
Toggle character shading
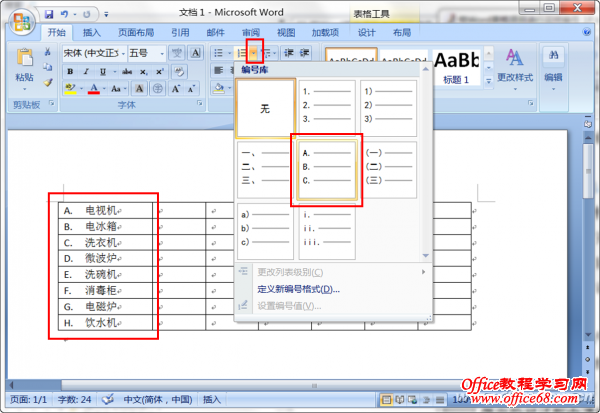(x=139, y=89)
